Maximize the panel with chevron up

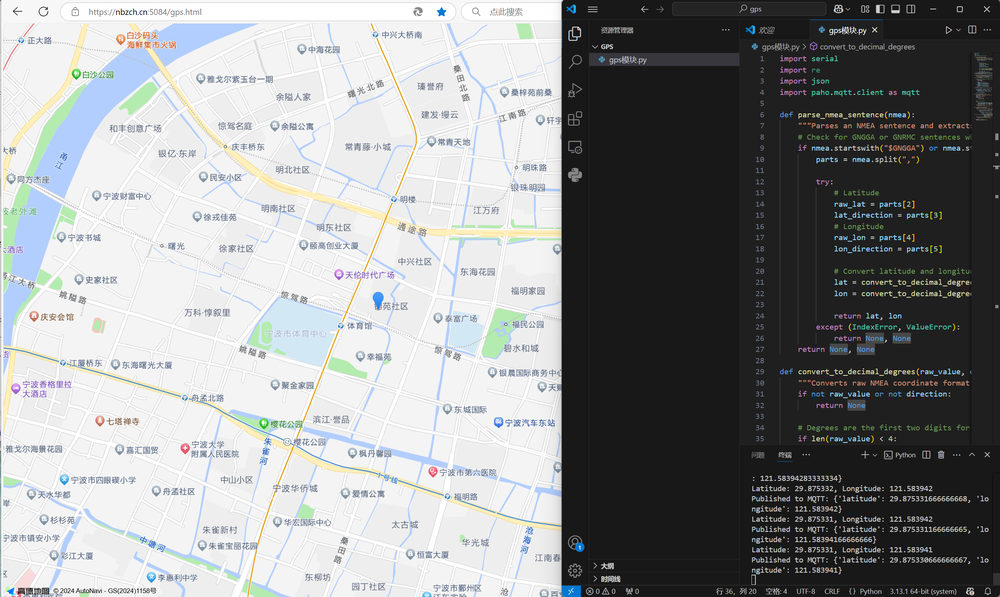pos(972,455)
